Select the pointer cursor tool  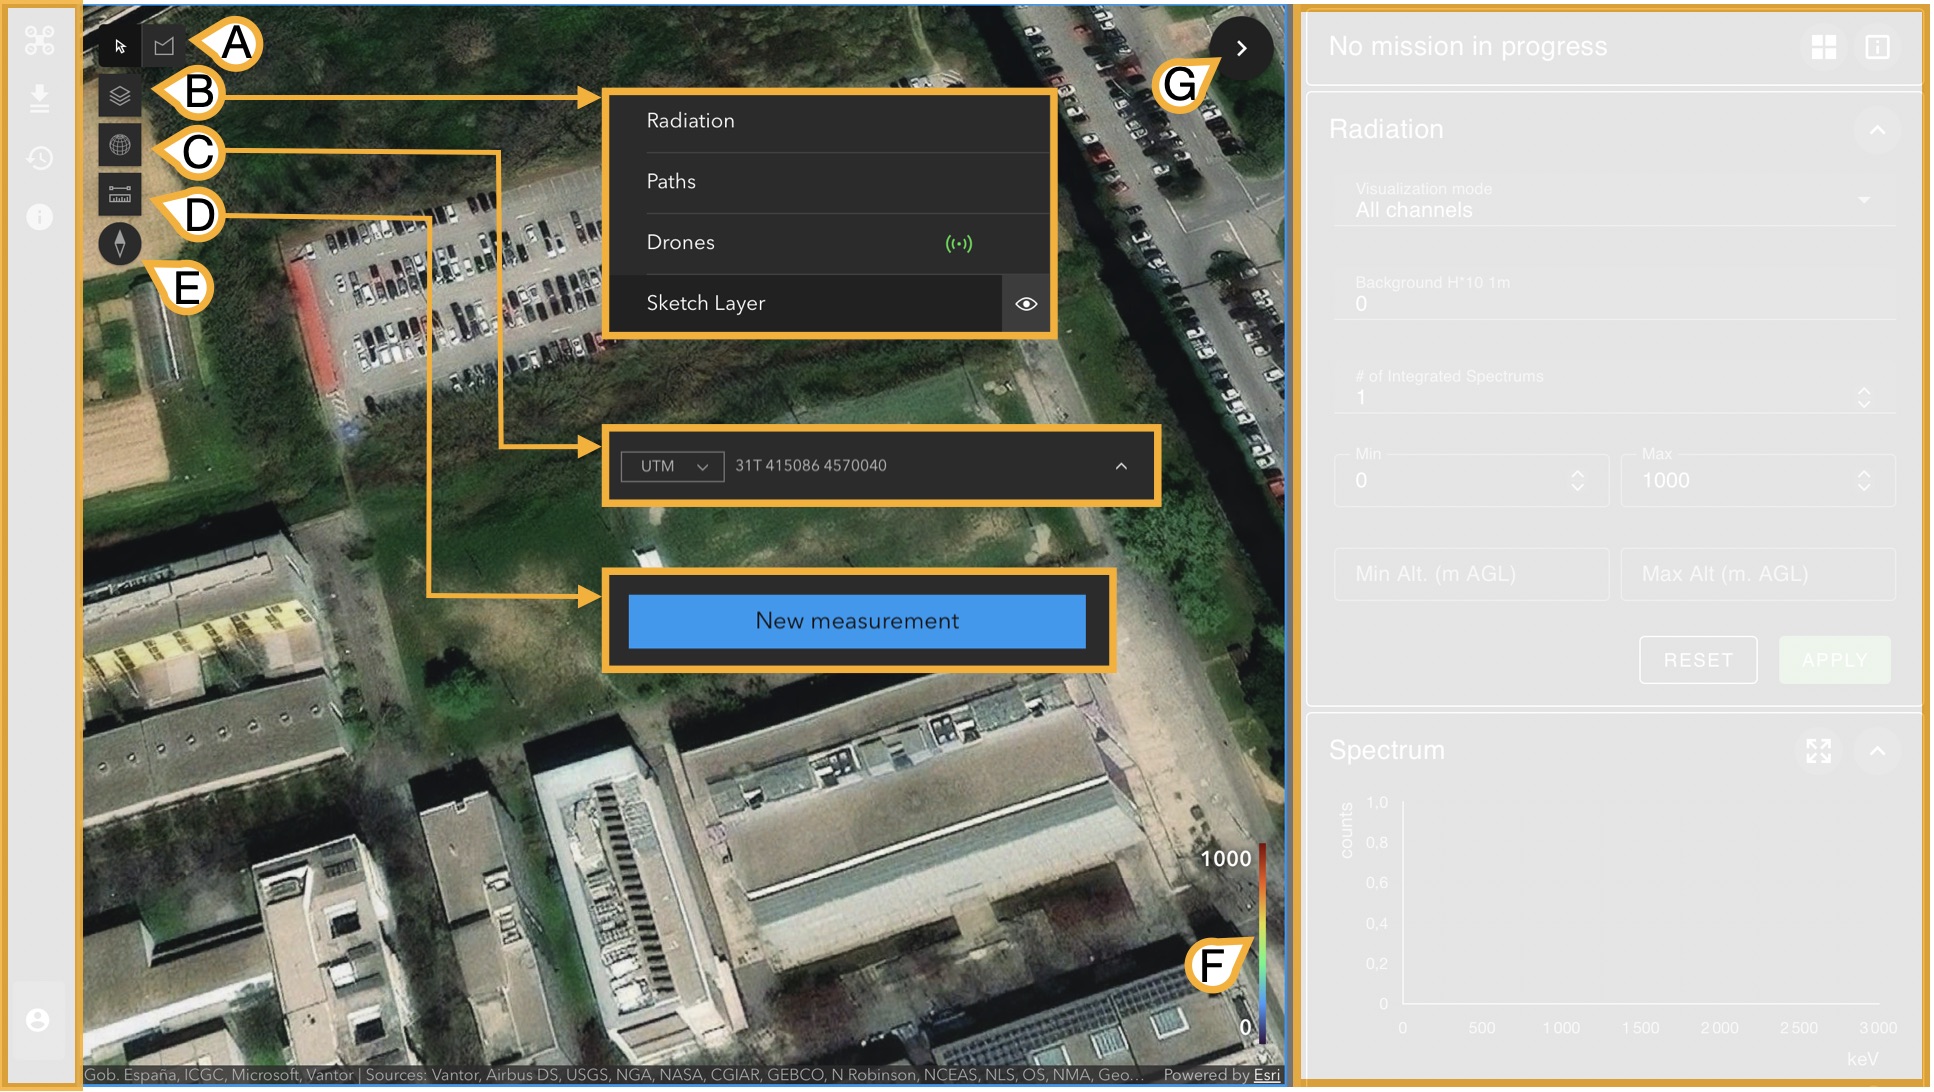(120, 46)
